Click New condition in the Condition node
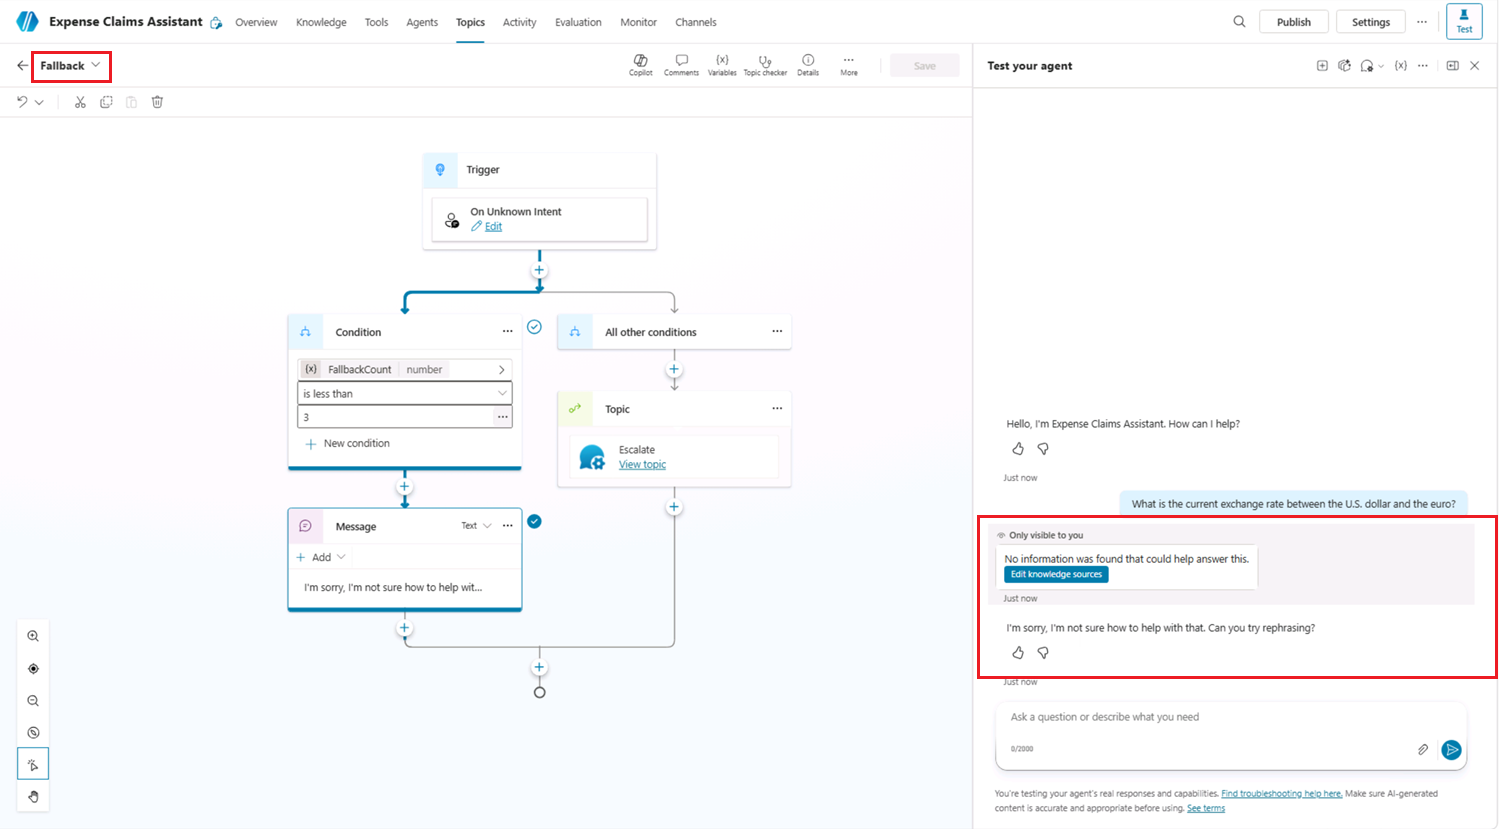The image size is (1500, 829). pyautogui.click(x=347, y=444)
